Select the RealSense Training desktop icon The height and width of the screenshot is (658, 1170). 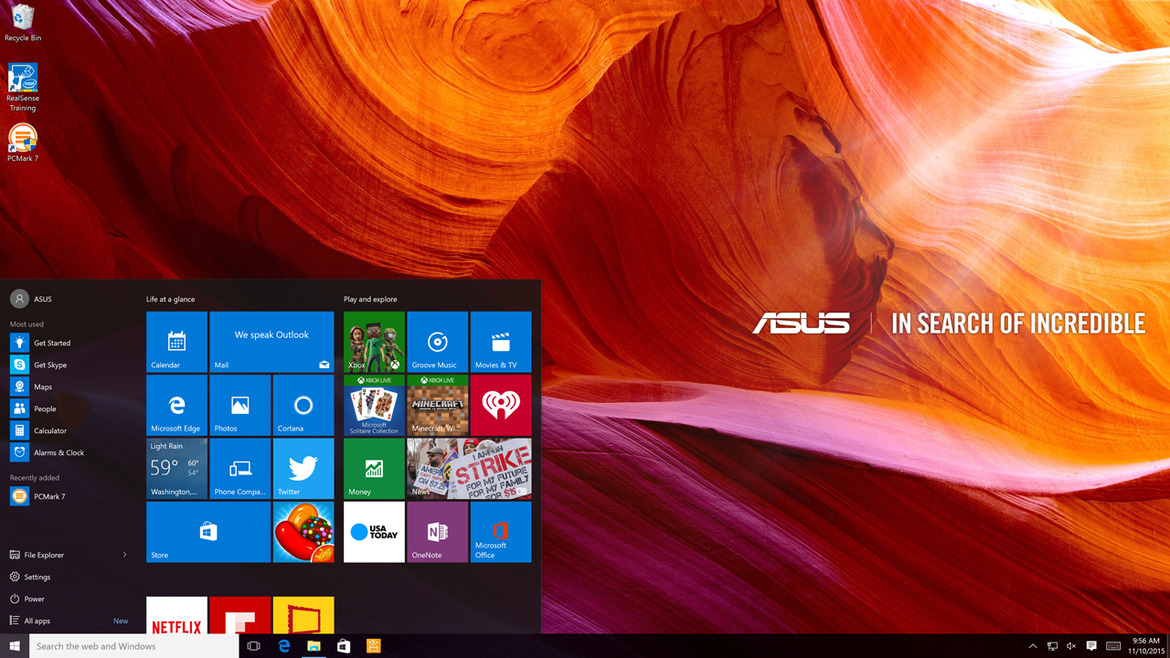pos(22,87)
